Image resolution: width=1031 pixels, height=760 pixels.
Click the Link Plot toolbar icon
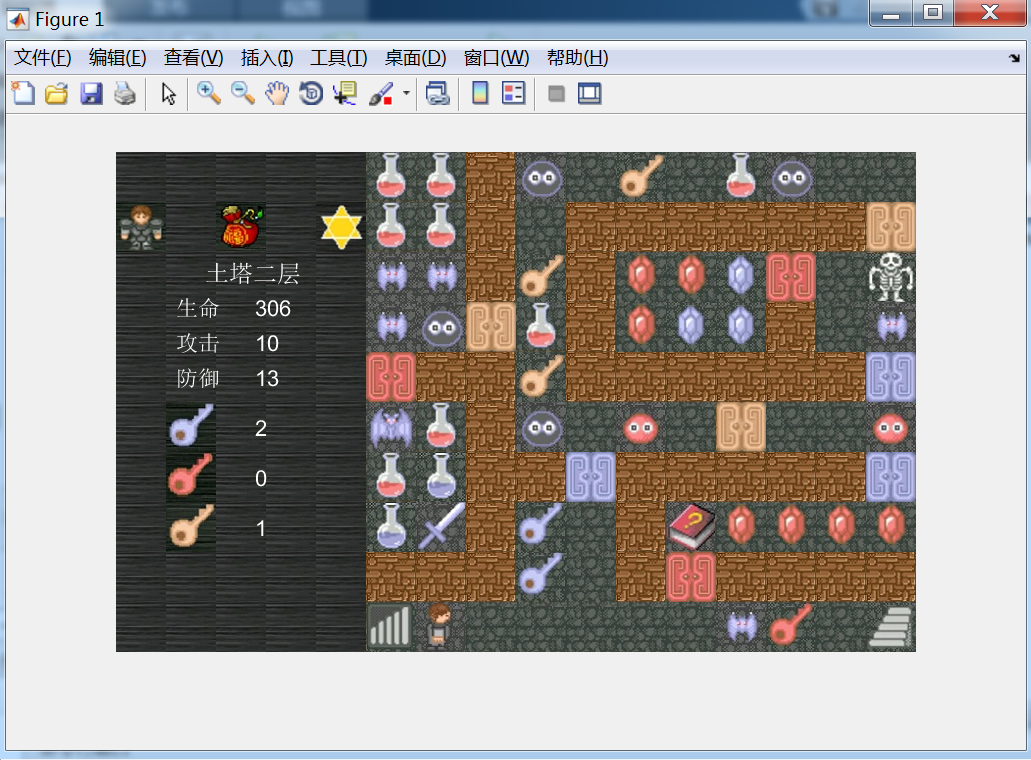[x=438, y=93]
